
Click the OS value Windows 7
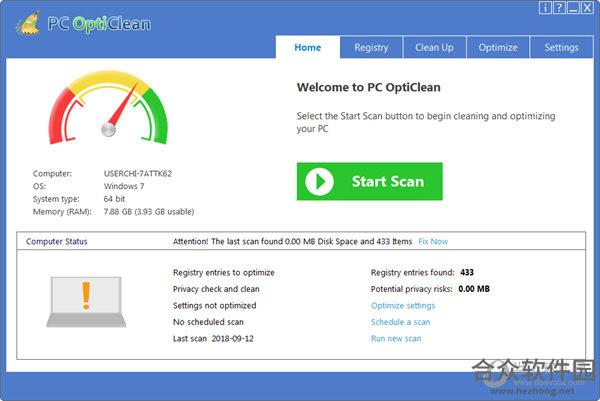[124, 186]
